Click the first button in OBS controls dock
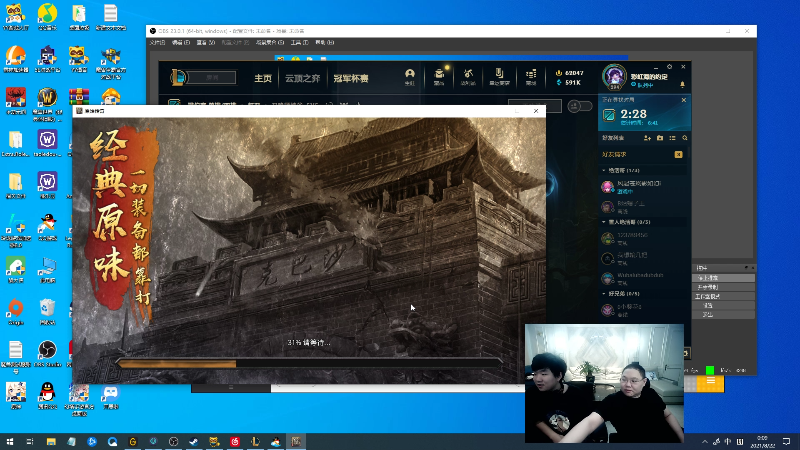800x450 pixels. [x=723, y=278]
